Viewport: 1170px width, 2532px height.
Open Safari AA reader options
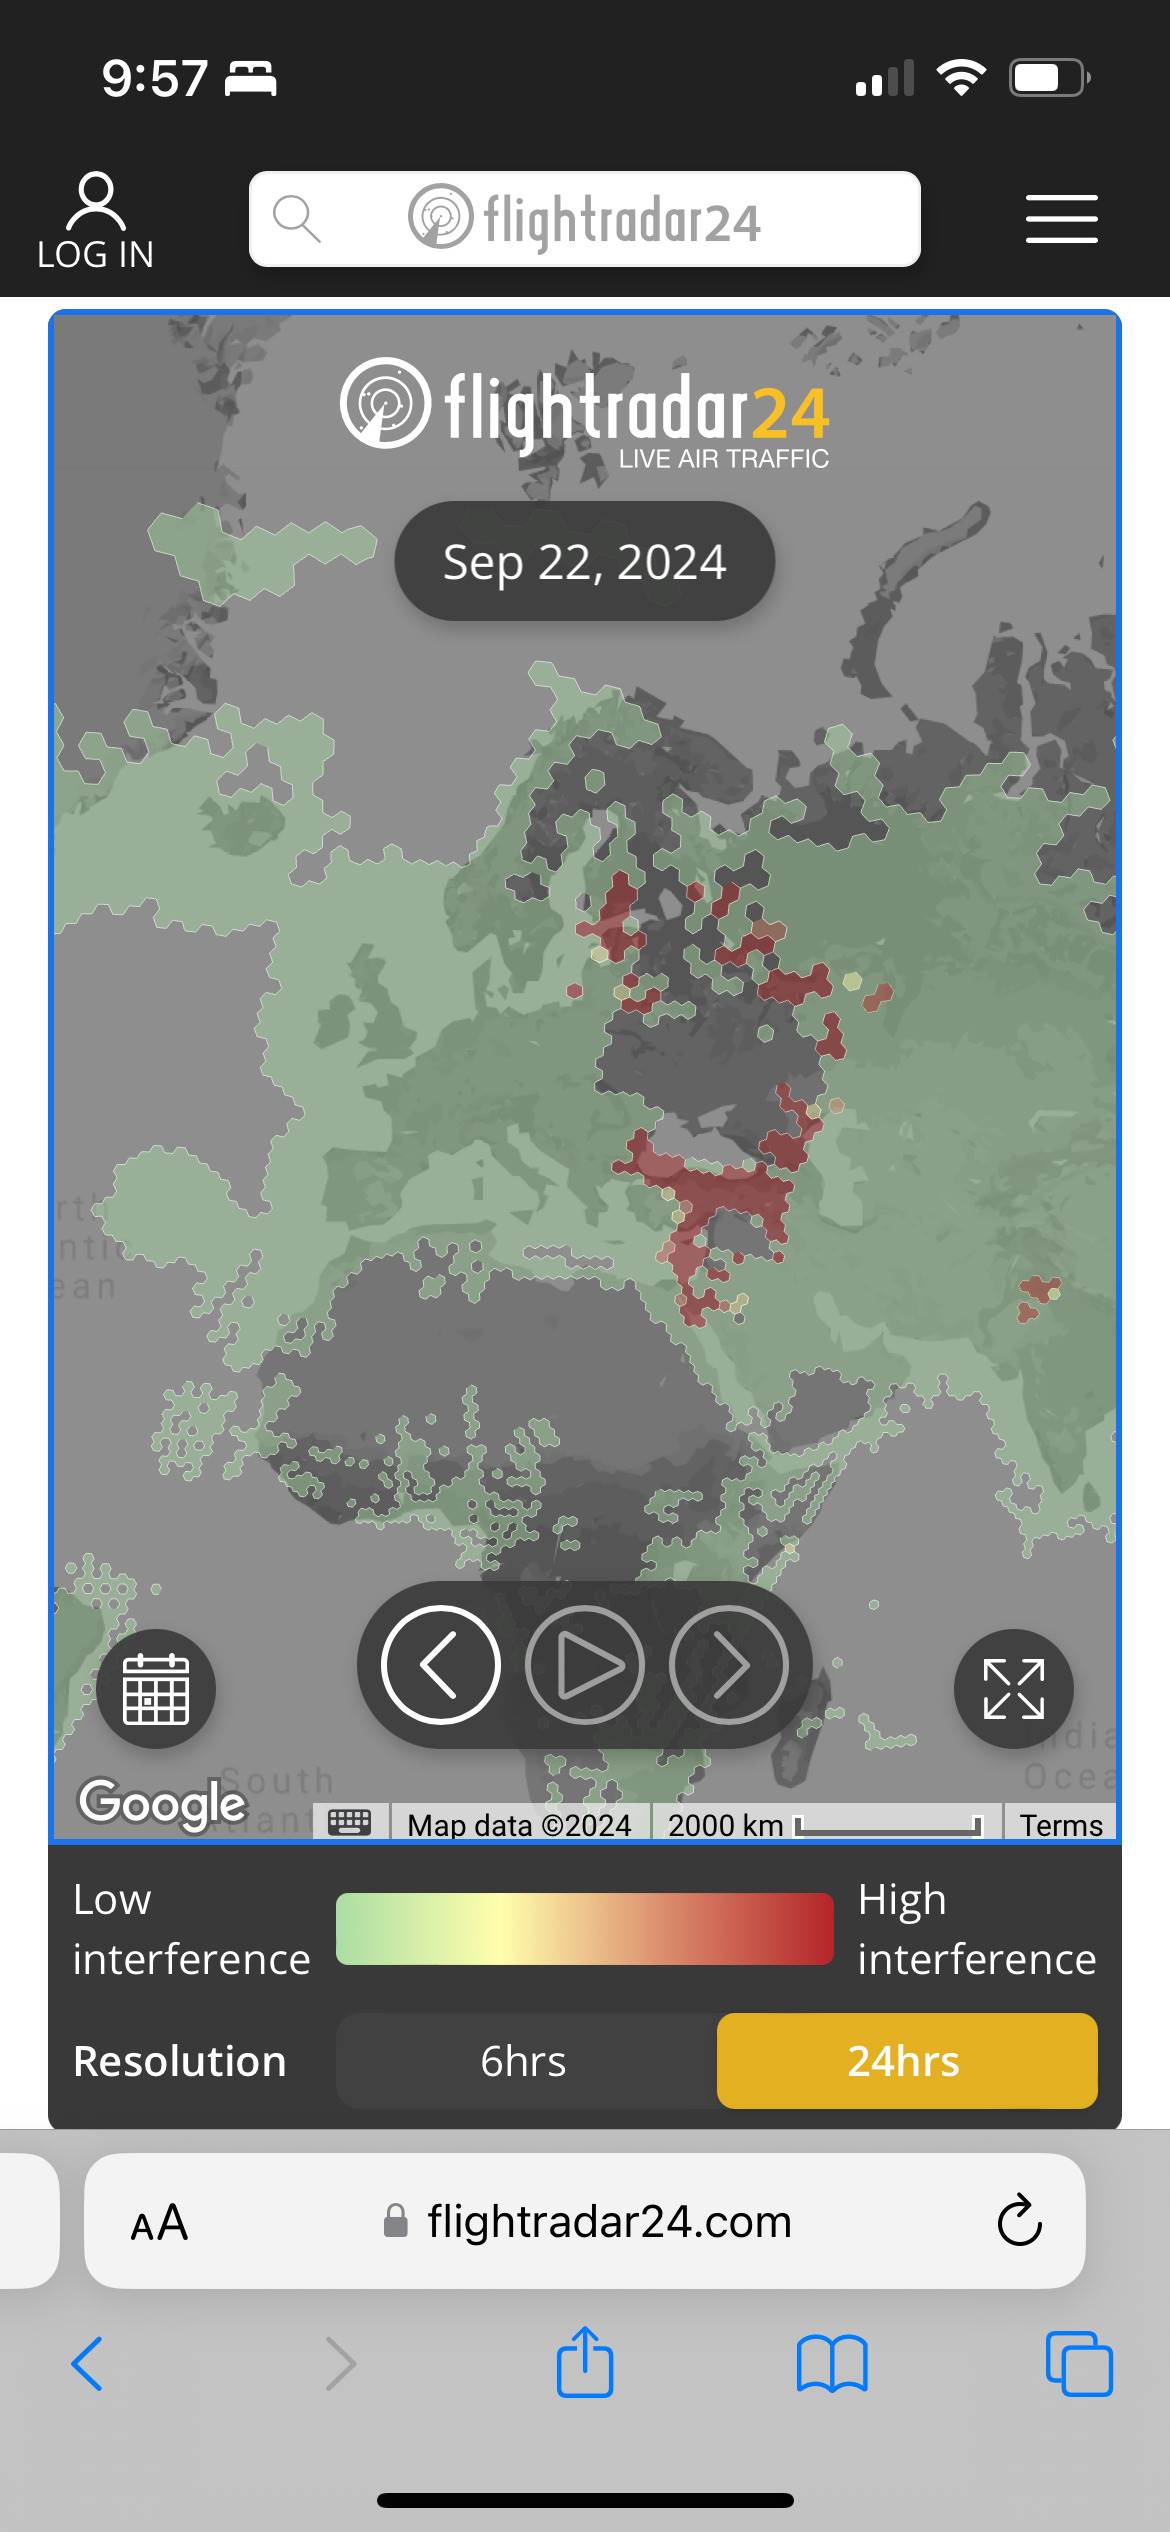pyautogui.click(x=159, y=2222)
